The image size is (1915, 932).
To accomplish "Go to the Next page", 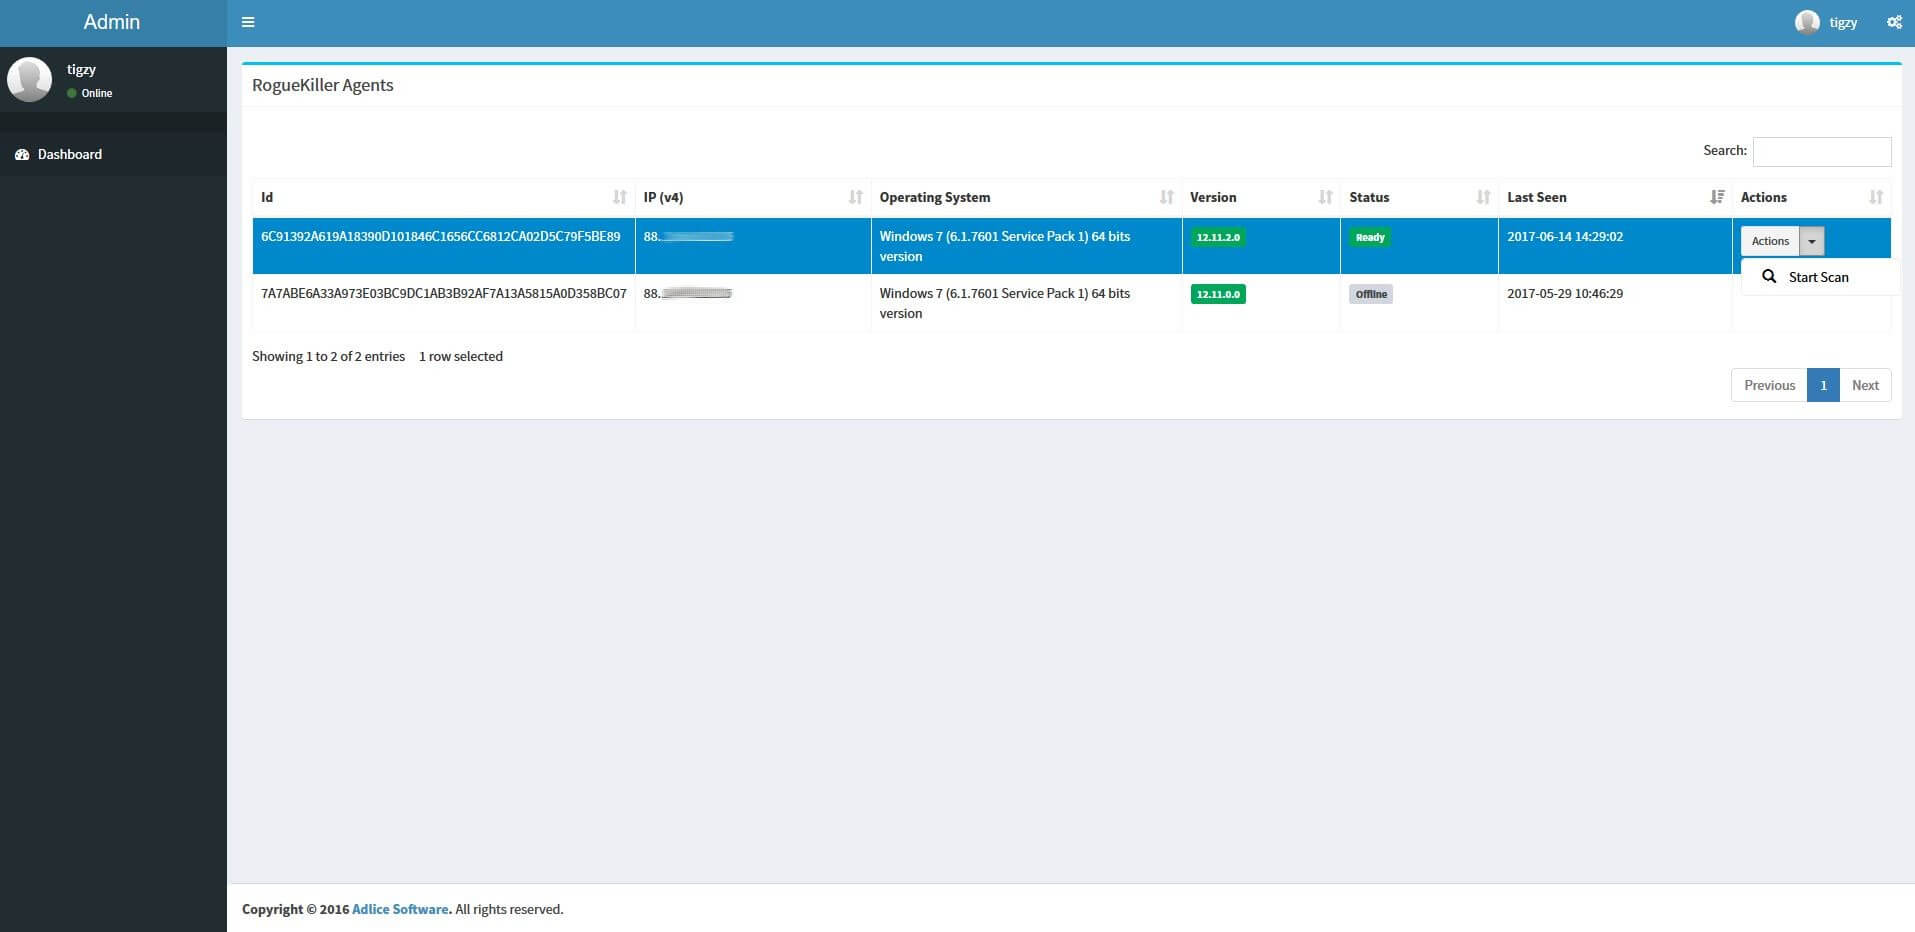I will click(x=1864, y=385).
